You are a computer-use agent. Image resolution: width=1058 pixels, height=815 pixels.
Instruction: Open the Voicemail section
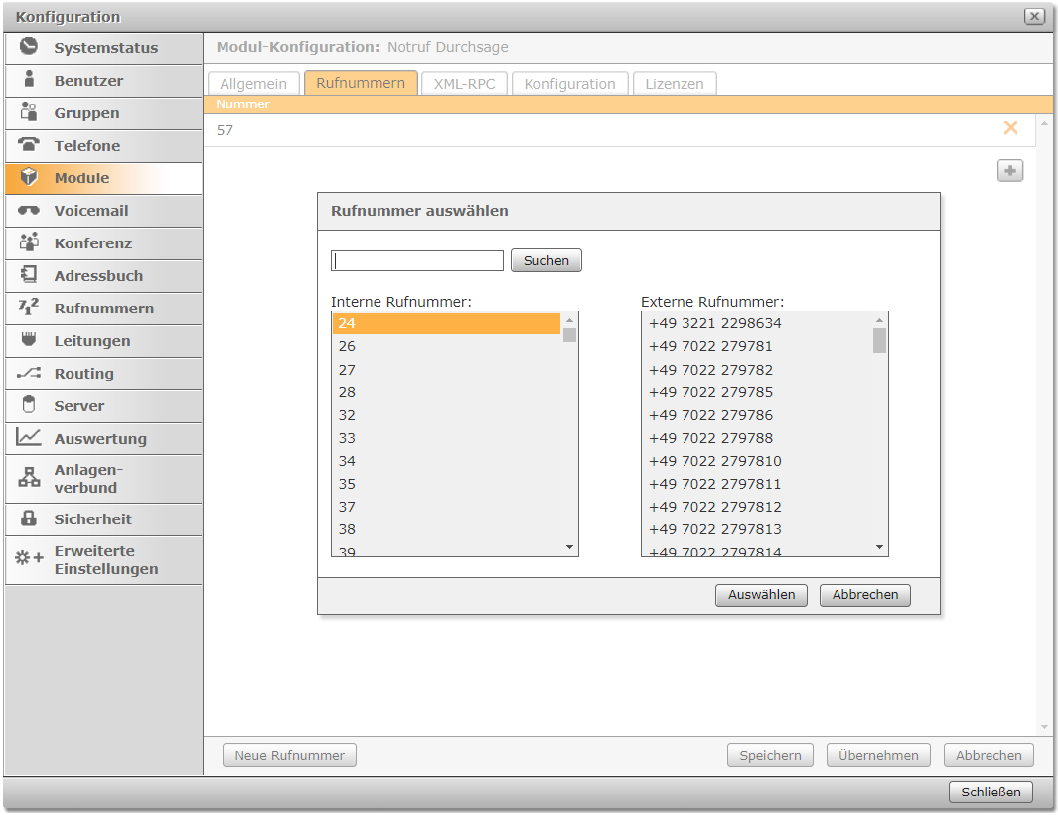coord(104,211)
